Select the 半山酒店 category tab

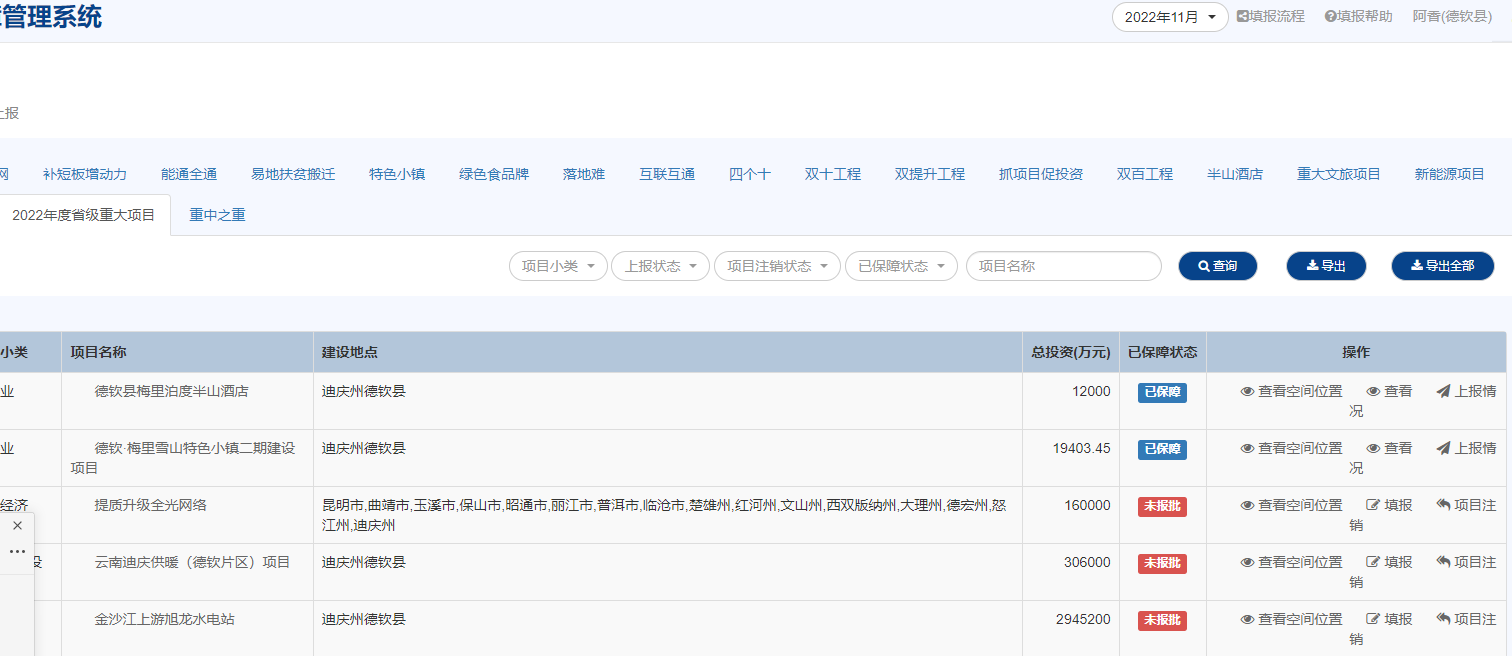click(1234, 174)
